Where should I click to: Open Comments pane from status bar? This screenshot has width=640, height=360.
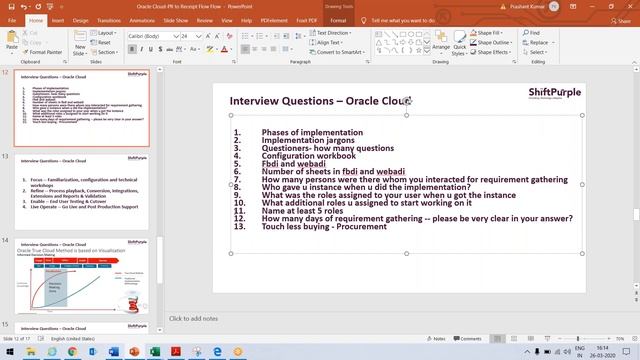[x=467, y=339]
